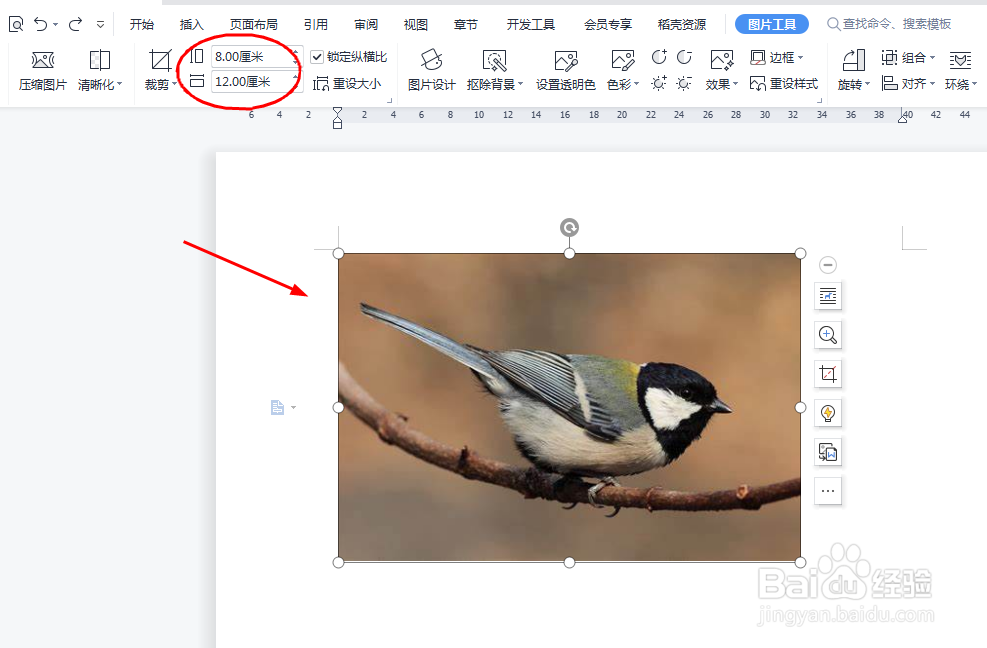
Task: Toggle the 锁定纵横比 checkbox
Action: pos(317,57)
